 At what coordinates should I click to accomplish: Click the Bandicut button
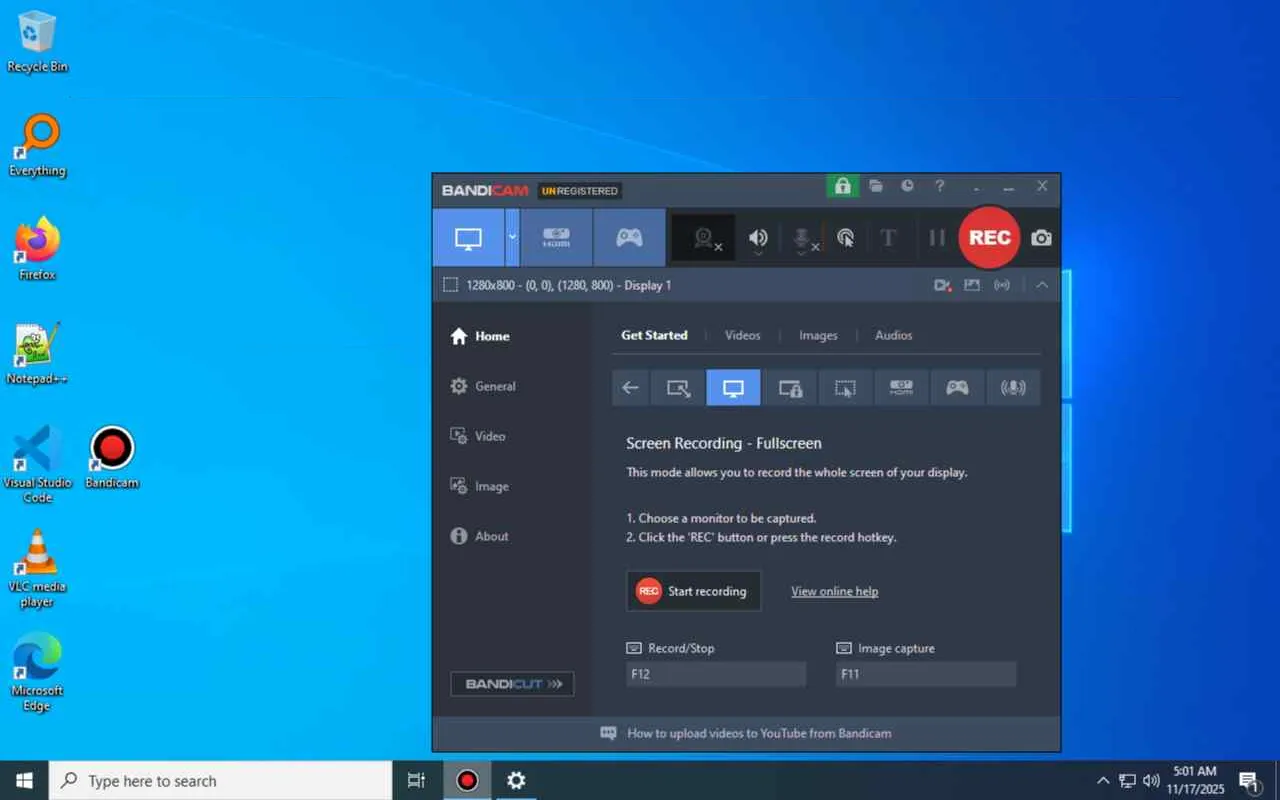pos(512,684)
